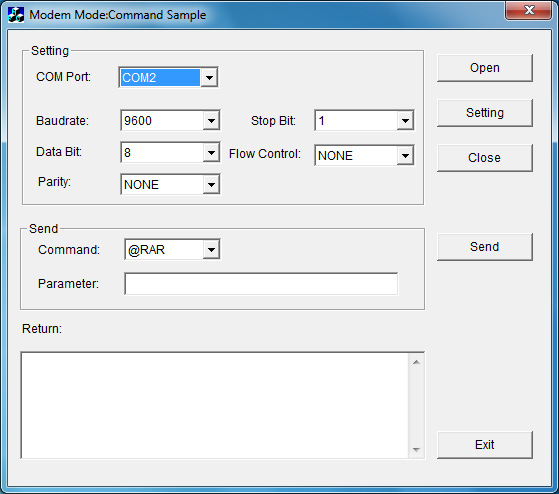Open the Flow Control dropdown
This screenshot has height=494, width=559.
pos(405,155)
